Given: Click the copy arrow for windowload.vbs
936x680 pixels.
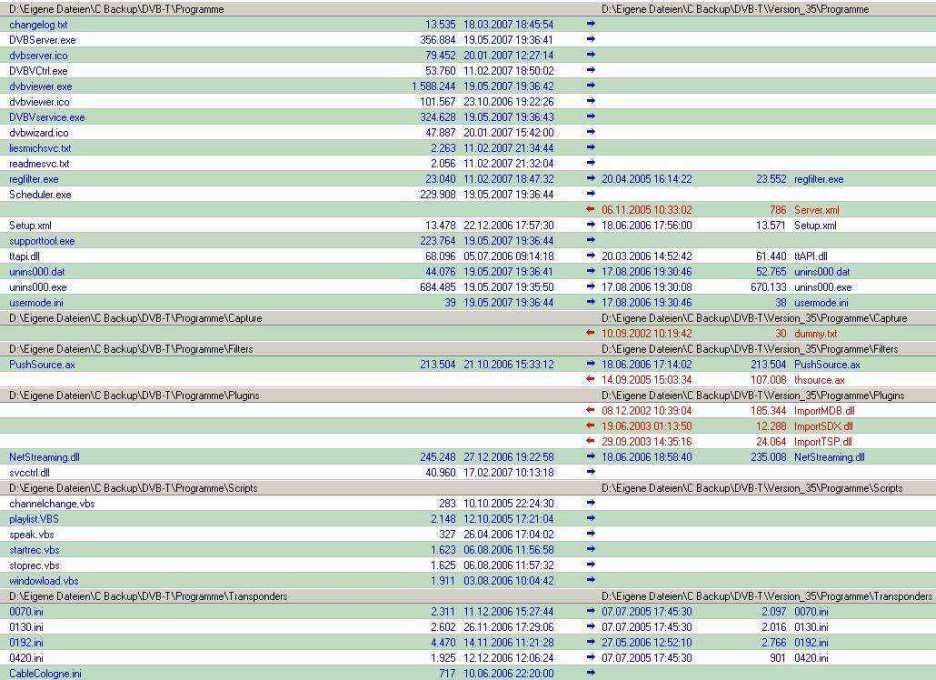Looking at the screenshot, I should click(591, 580).
